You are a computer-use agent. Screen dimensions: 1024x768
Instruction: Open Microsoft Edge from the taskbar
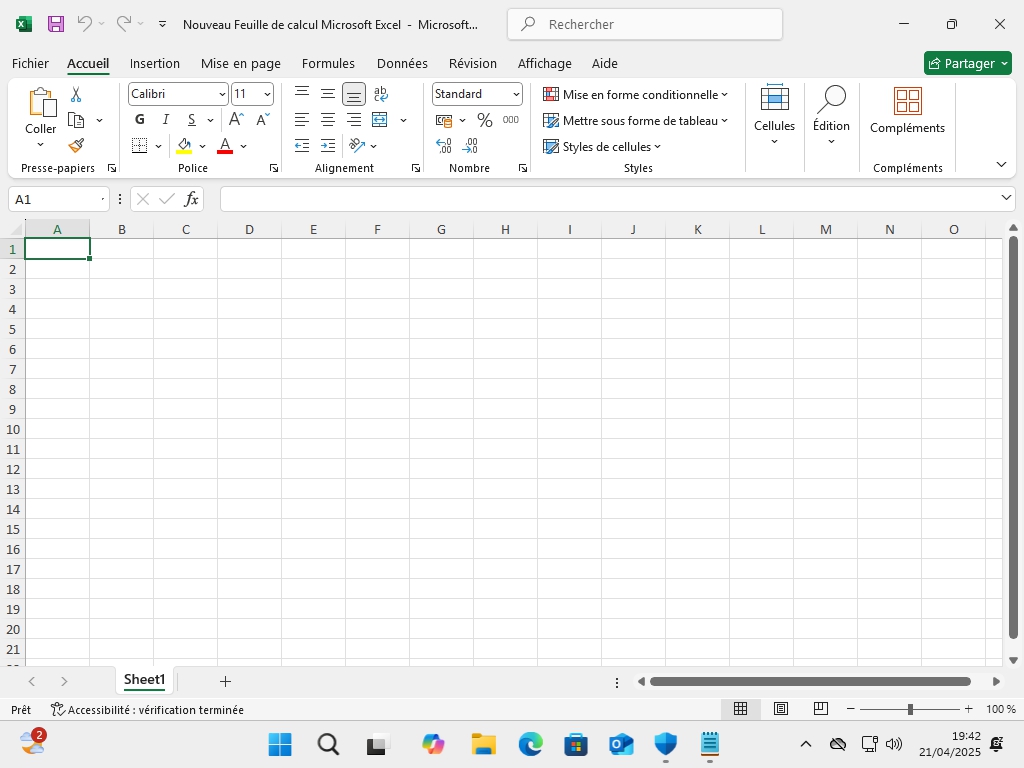tap(530, 744)
